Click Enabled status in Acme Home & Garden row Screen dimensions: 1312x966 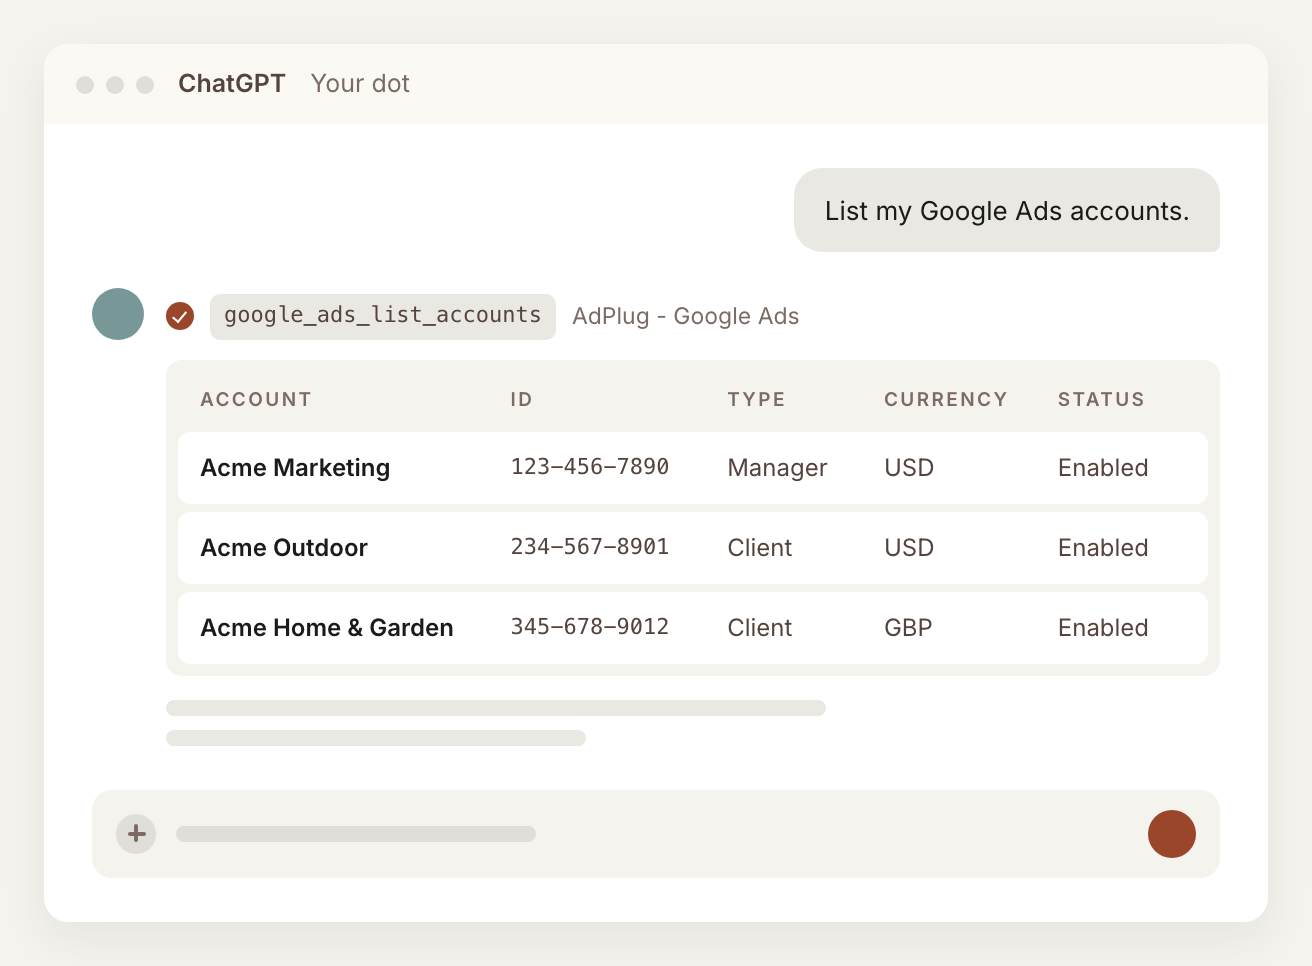[1103, 628]
